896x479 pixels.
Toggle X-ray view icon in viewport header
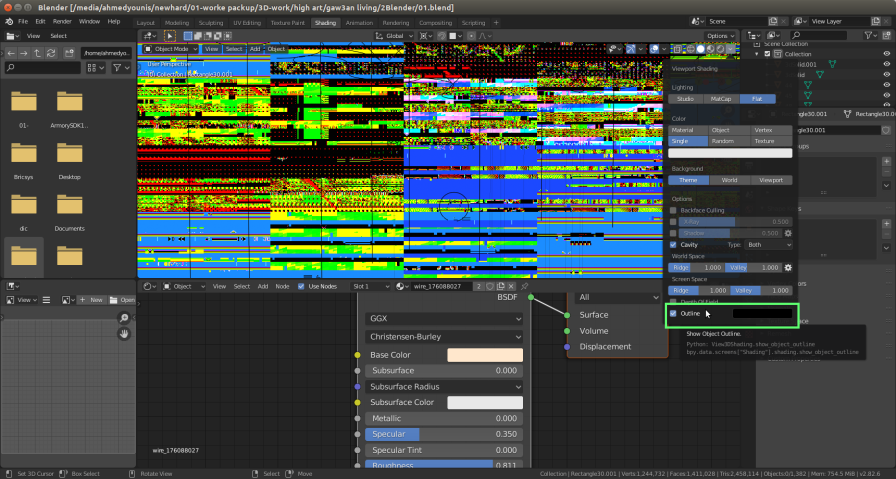pyautogui.click(x=678, y=49)
